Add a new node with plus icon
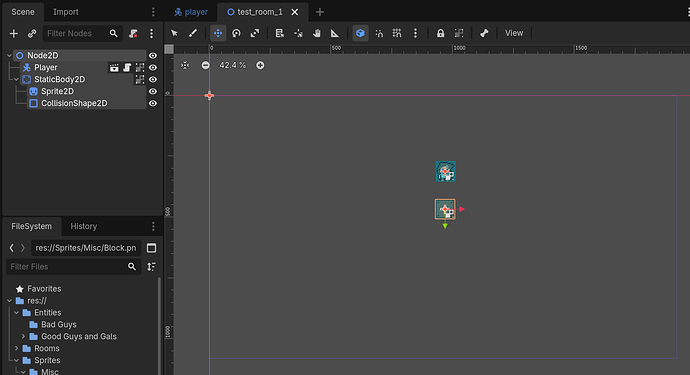 14,33
